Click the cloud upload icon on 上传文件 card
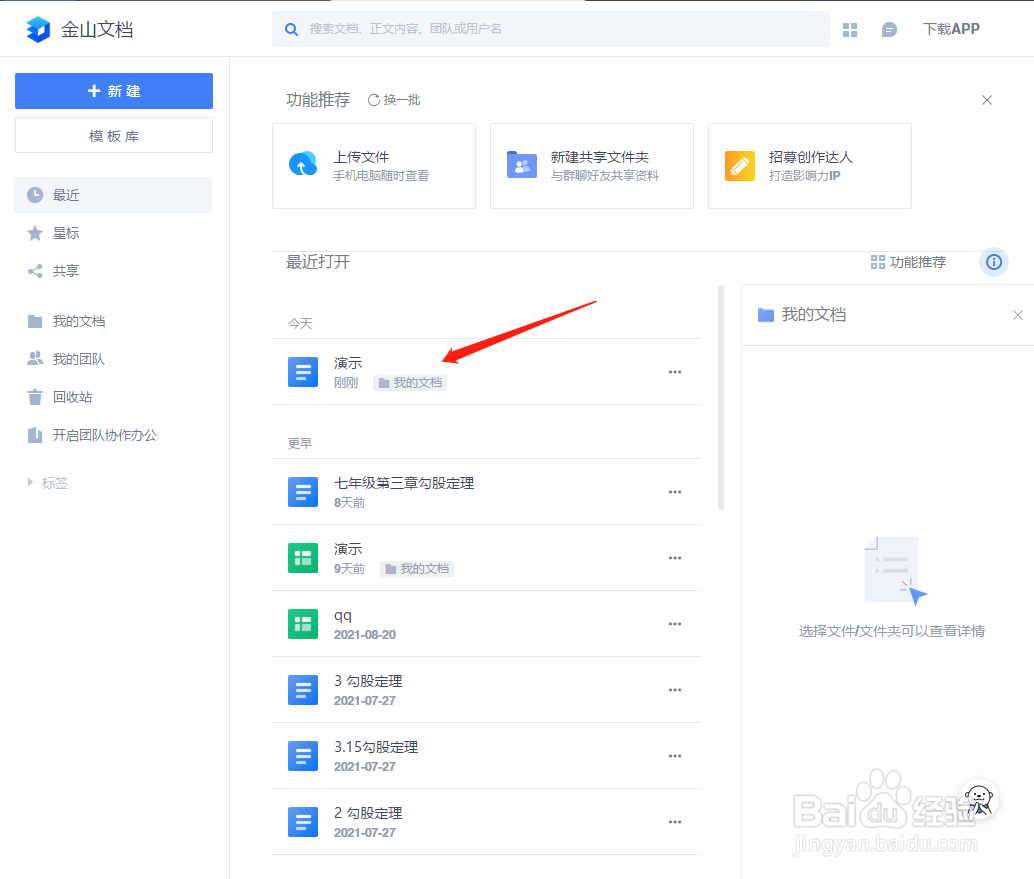Image resolution: width=1034 pixels, height=879 pixels. point(302,164)
